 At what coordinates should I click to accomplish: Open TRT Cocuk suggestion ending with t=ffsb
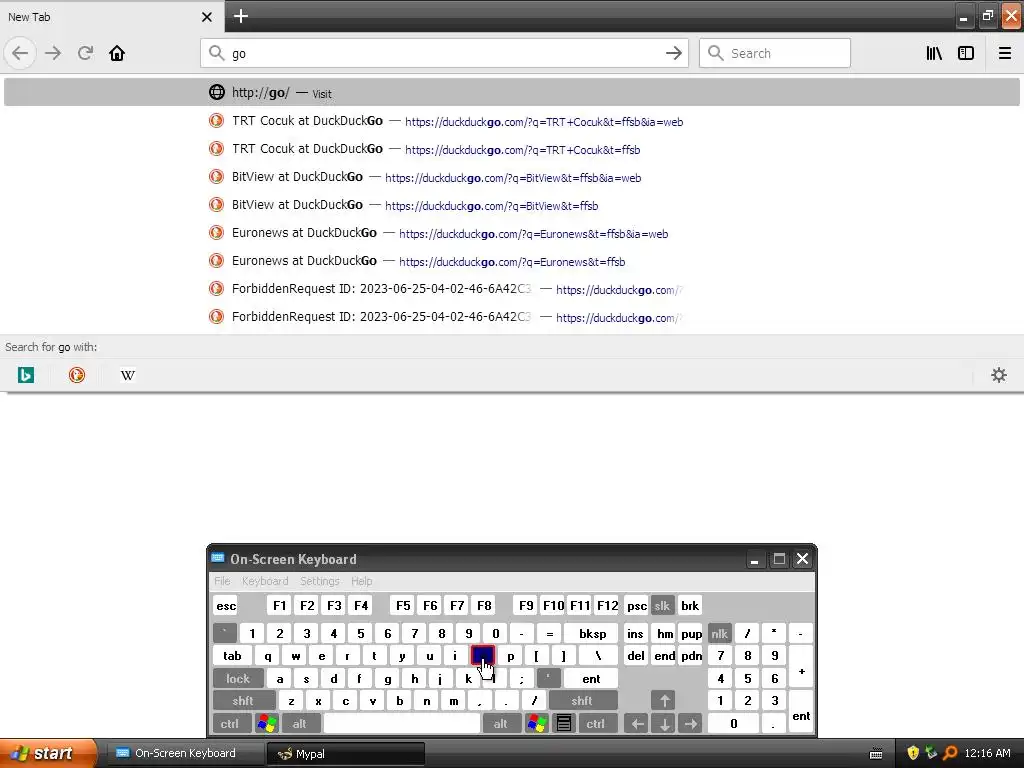tap(512, 149)
